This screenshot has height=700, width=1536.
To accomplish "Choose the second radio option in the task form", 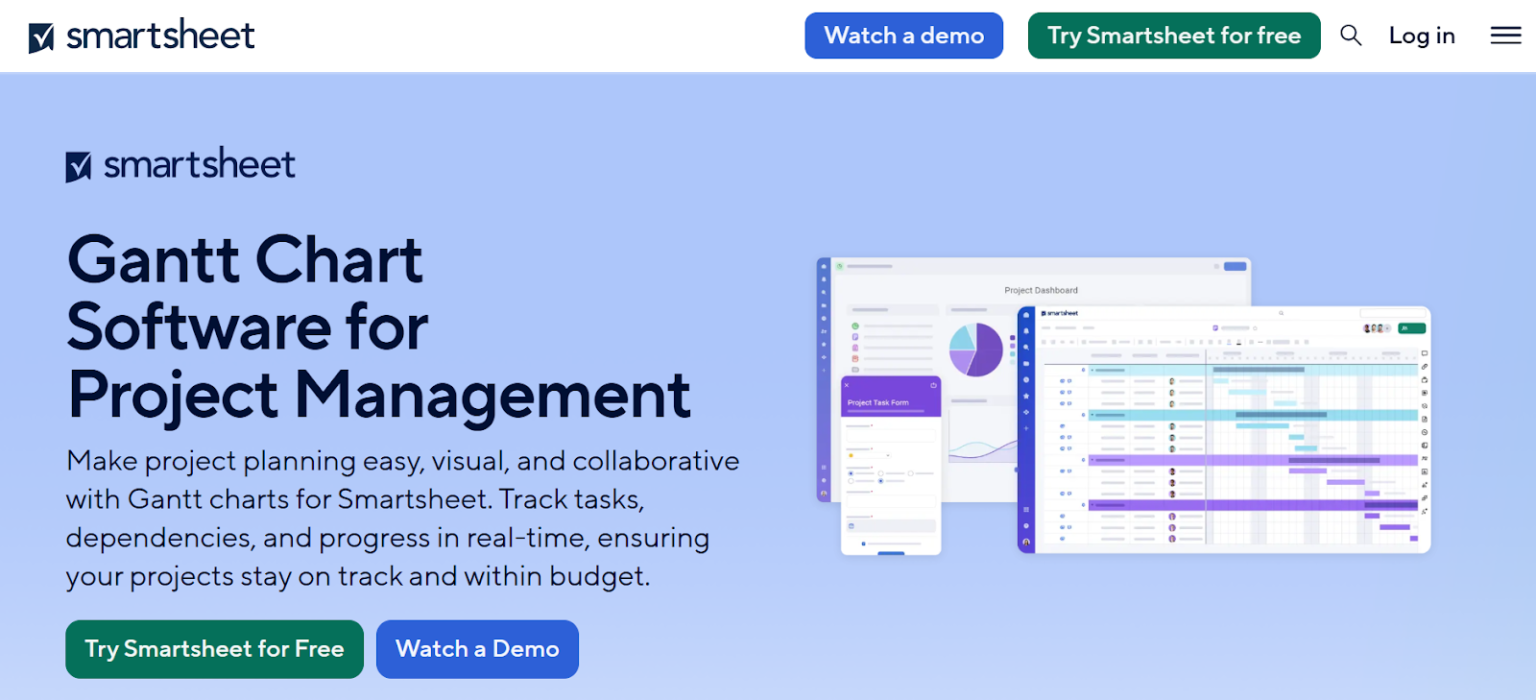I will click(881, 473).
